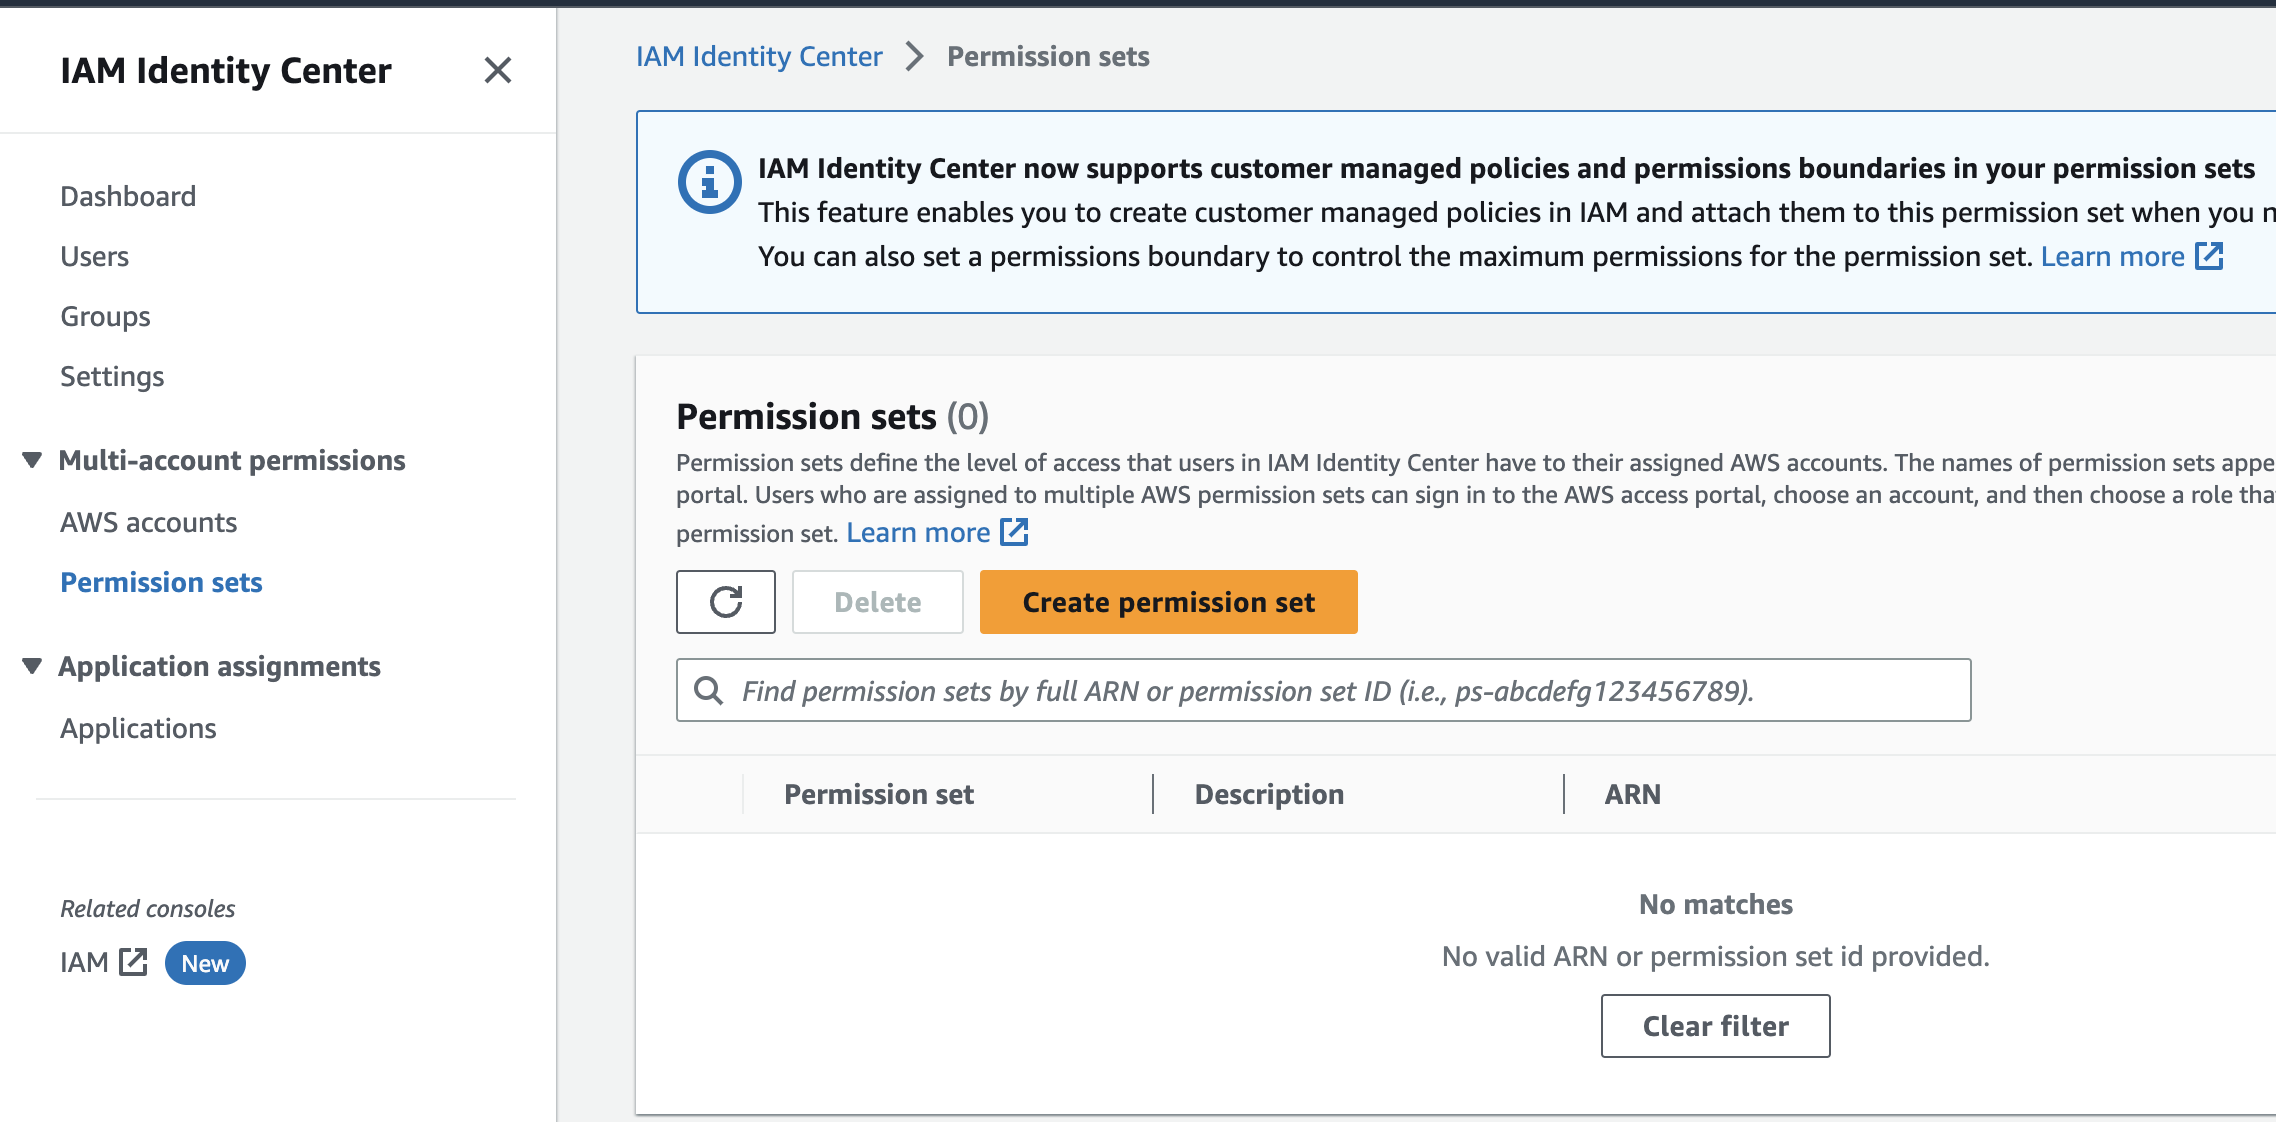
Task: Collapse Application assignments section
Action: [32, 666]
